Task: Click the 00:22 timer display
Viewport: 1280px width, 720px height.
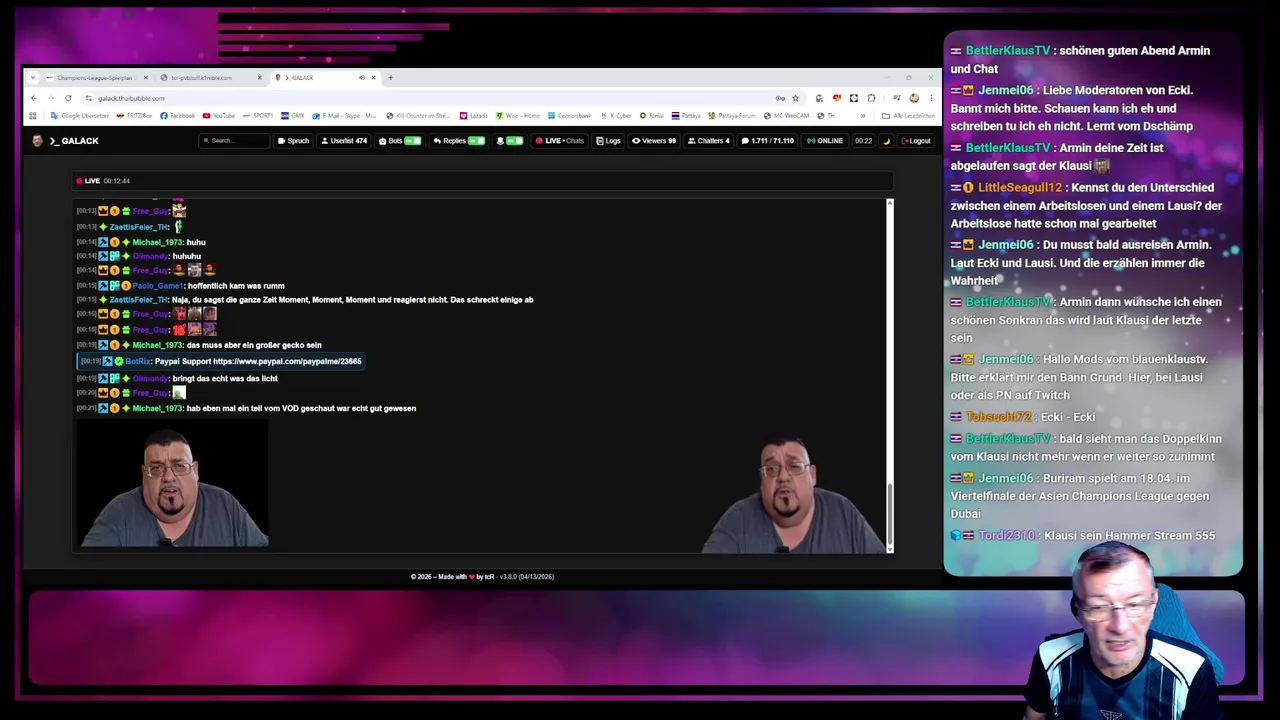Action: tap(863, 141)
